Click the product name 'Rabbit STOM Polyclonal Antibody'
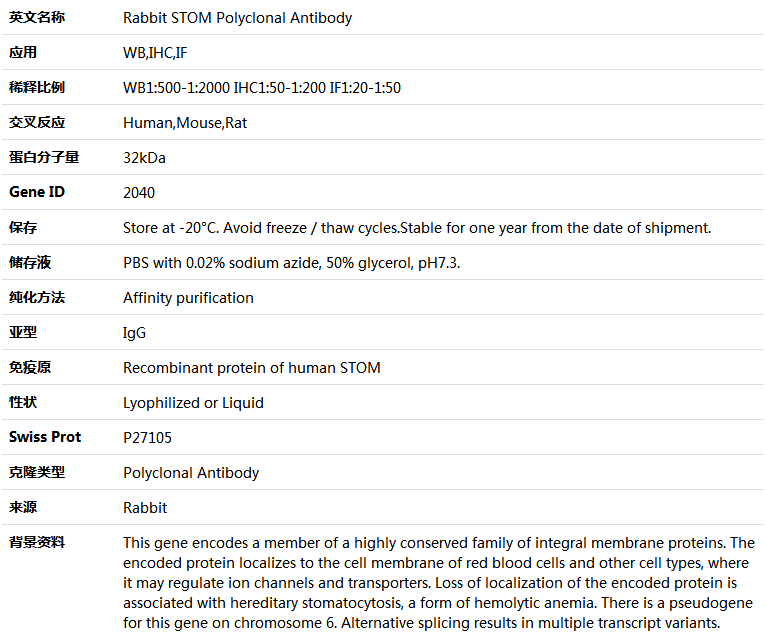 pos(237,18)
